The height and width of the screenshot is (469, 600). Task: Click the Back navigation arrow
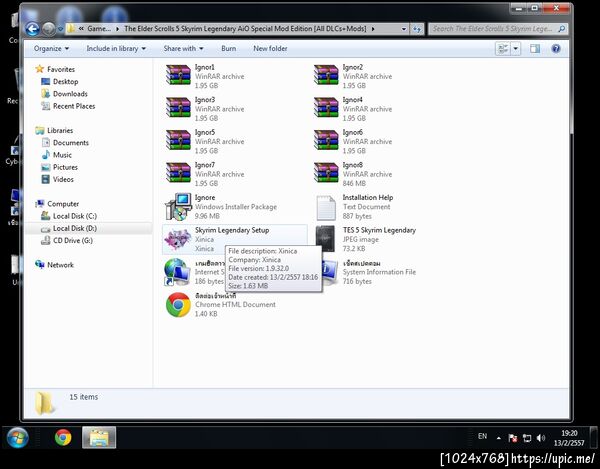coord(33,29)
